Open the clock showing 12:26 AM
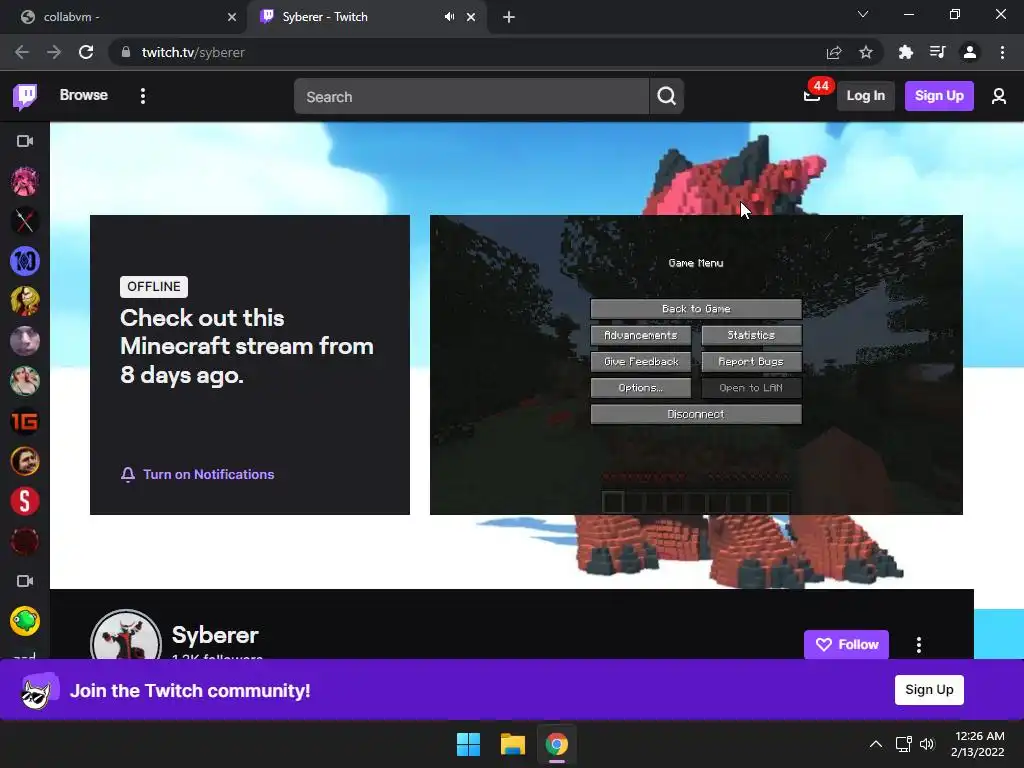This screenshot has height=768, width=1024. pyautogui.click(x=978, y=744)
